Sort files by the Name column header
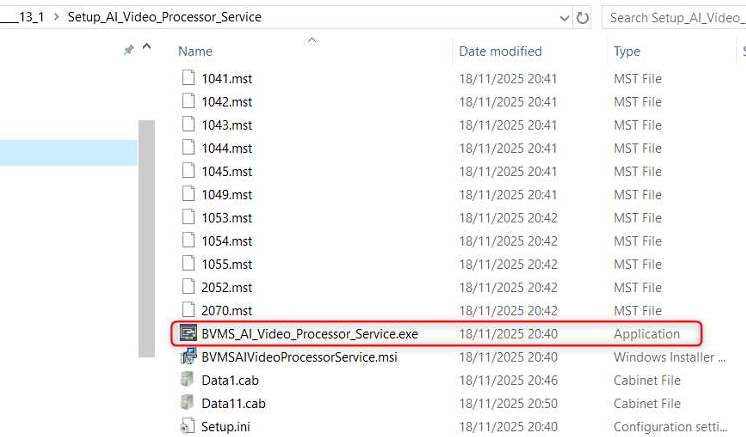This screenshot has width=746, height=437. (195, 51)
